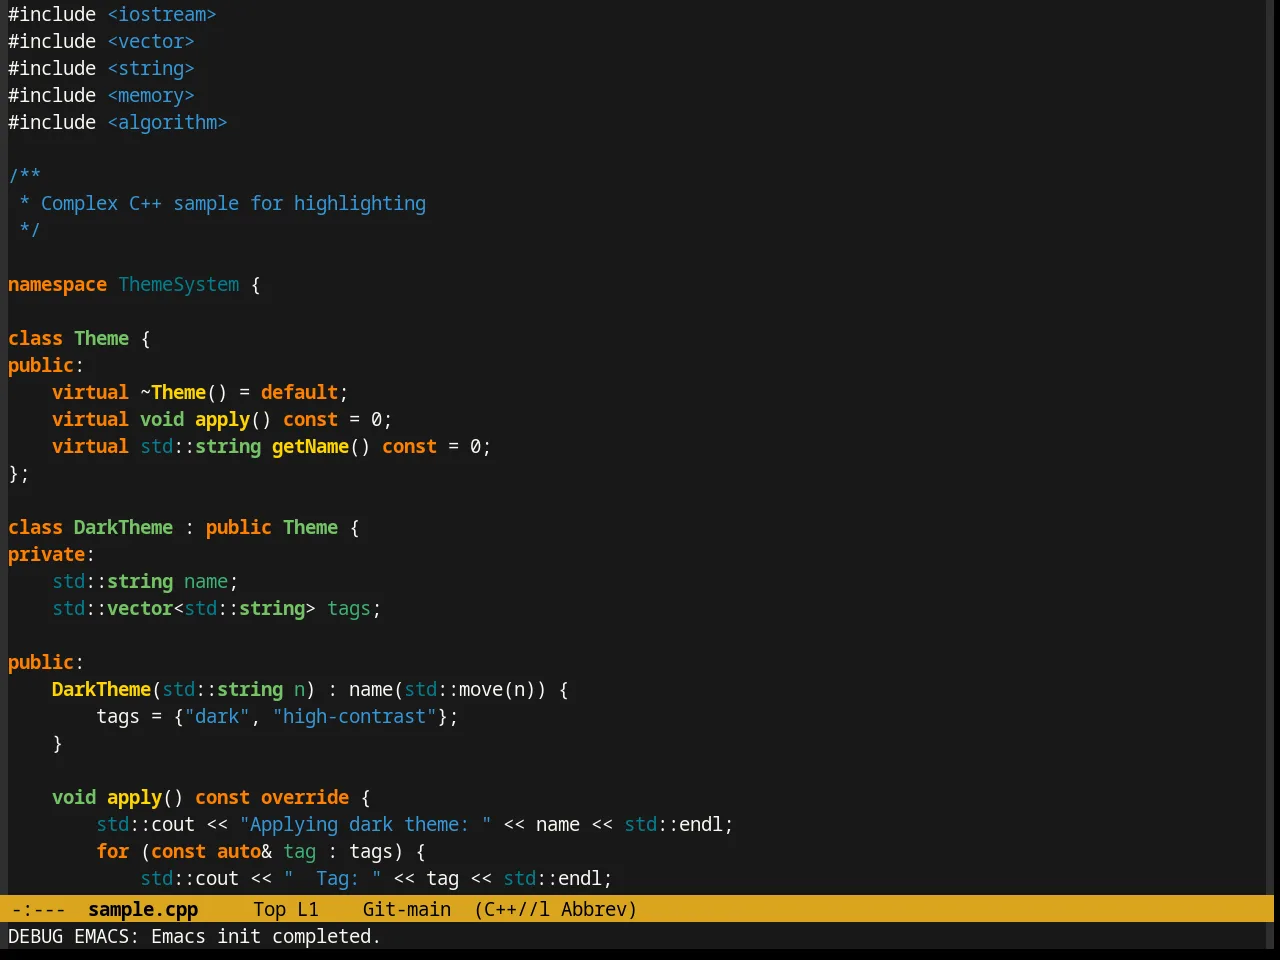Screen dimensions: 1280x960
Task: Click 'vector' in std::vector declaration
Action: tap(140, 608)
